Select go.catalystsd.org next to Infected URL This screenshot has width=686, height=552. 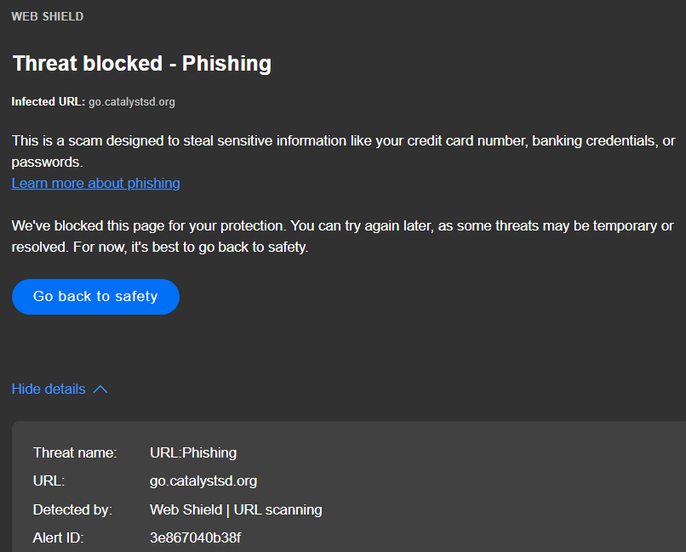132,102
